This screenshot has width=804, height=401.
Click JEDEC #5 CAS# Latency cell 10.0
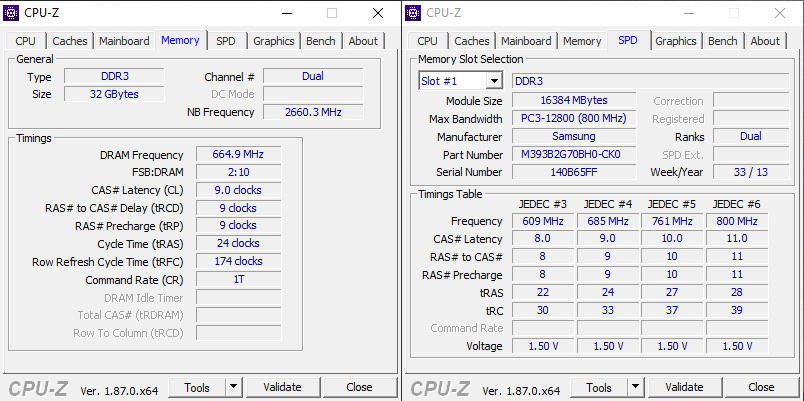tap(672, 238)
